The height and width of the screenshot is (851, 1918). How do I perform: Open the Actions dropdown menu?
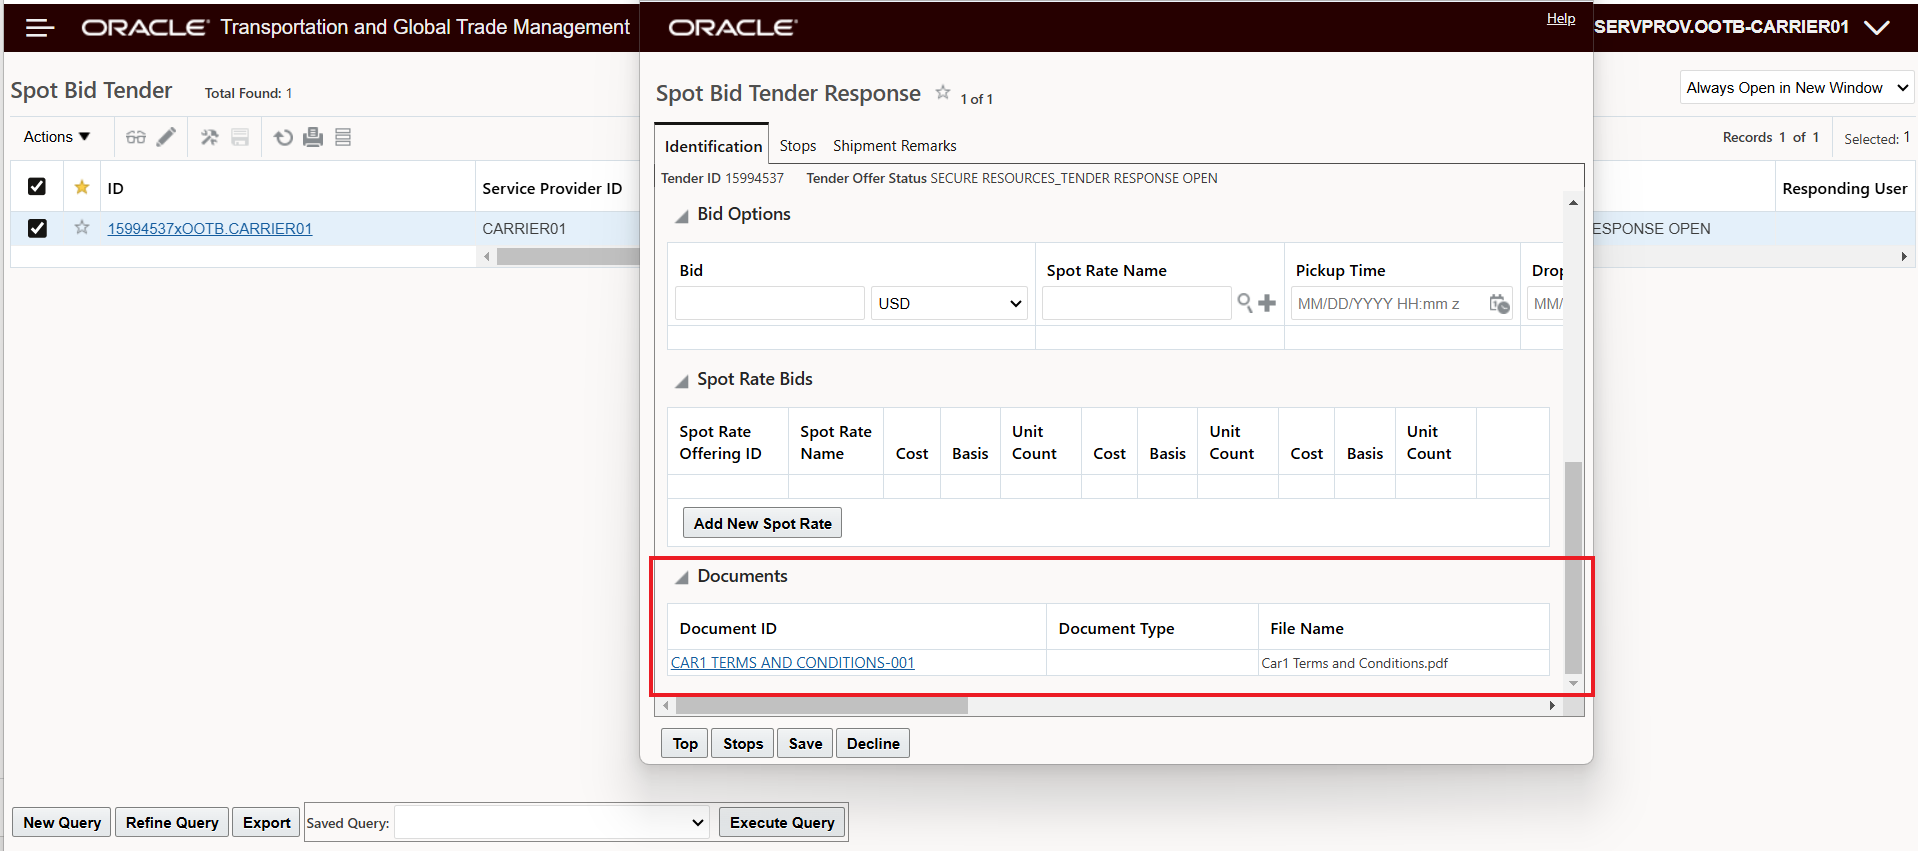tap(57, 137)
